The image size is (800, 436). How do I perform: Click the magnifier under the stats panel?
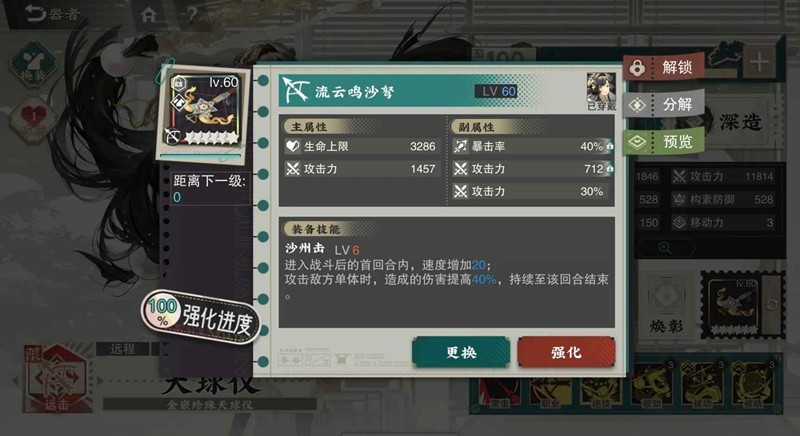pos(664,248)
